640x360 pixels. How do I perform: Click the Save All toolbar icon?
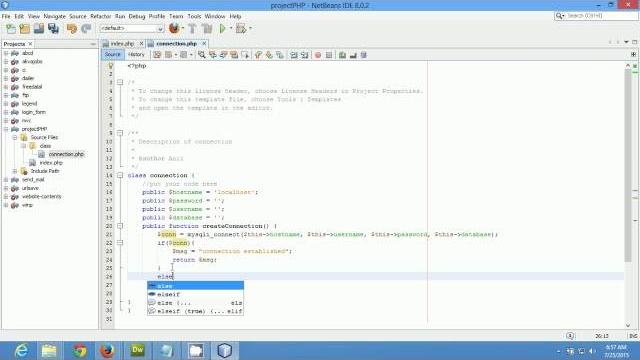tap(53, 29)
